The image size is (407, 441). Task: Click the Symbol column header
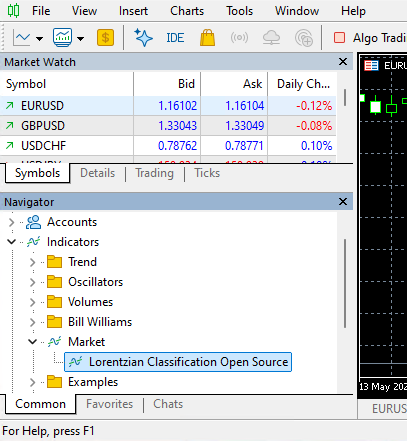pos(67,84)
